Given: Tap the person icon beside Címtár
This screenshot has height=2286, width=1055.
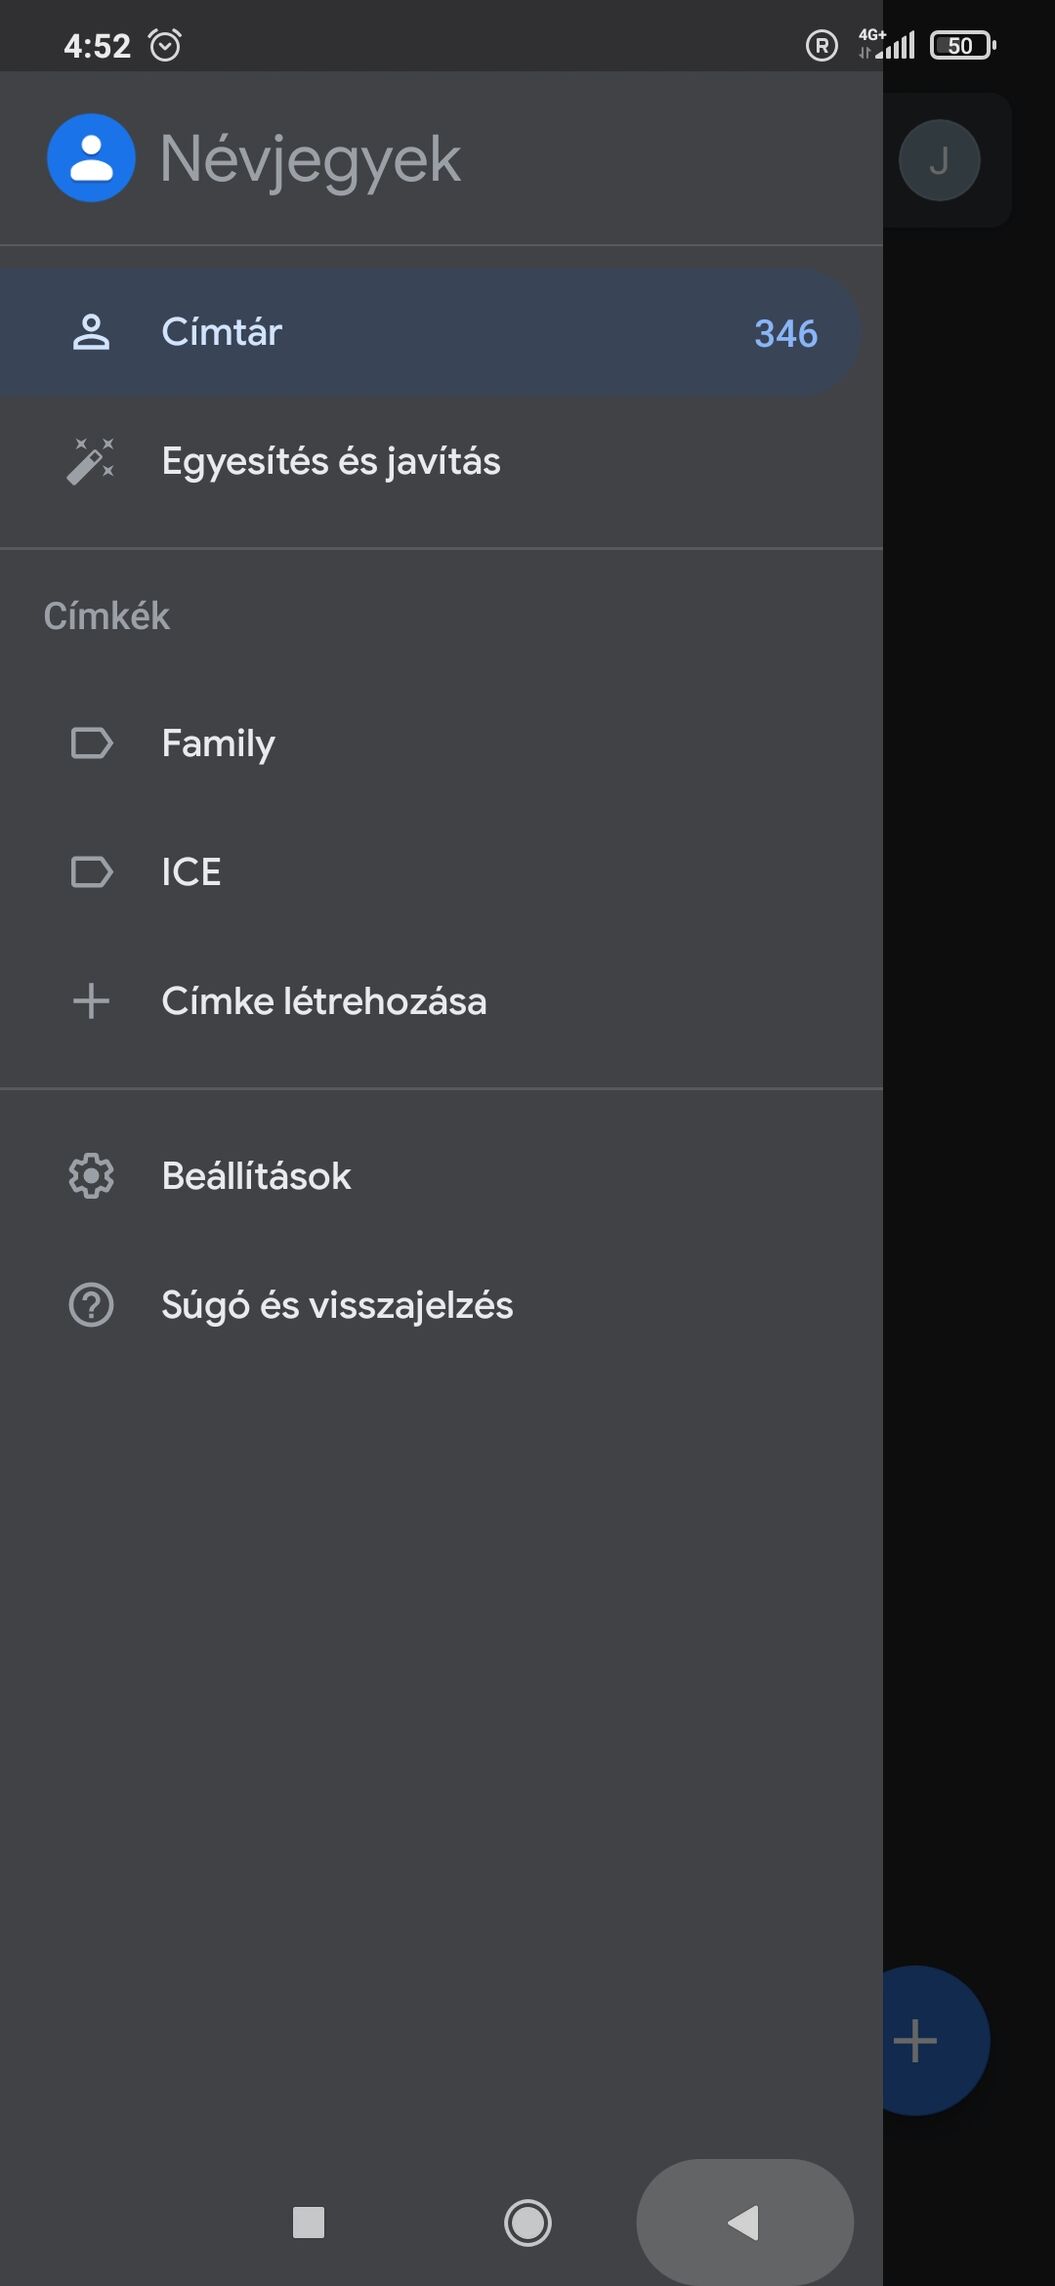Looking at the screenshot, I should click(91, 332).
